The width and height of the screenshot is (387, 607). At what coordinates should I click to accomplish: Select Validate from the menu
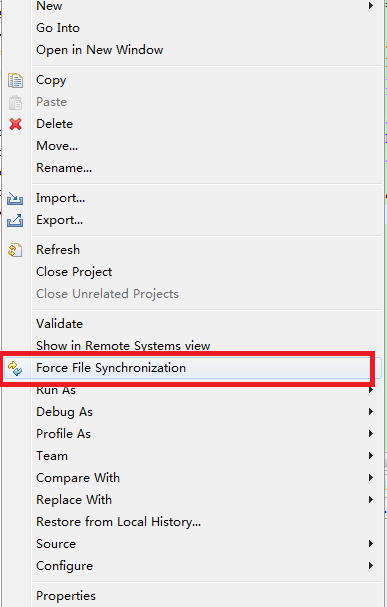59,324
